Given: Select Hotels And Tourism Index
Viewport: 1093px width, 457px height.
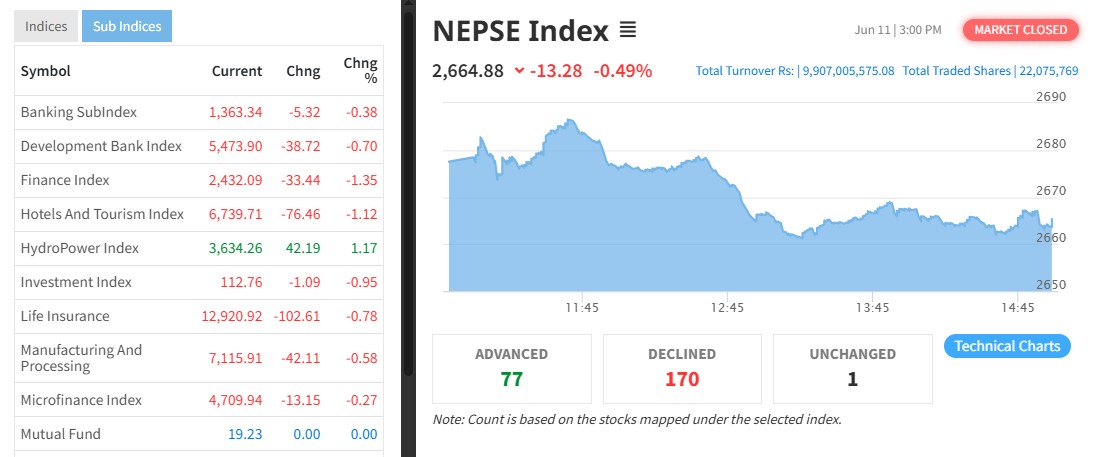Looking at the screenshot, I should coord(102,214).
